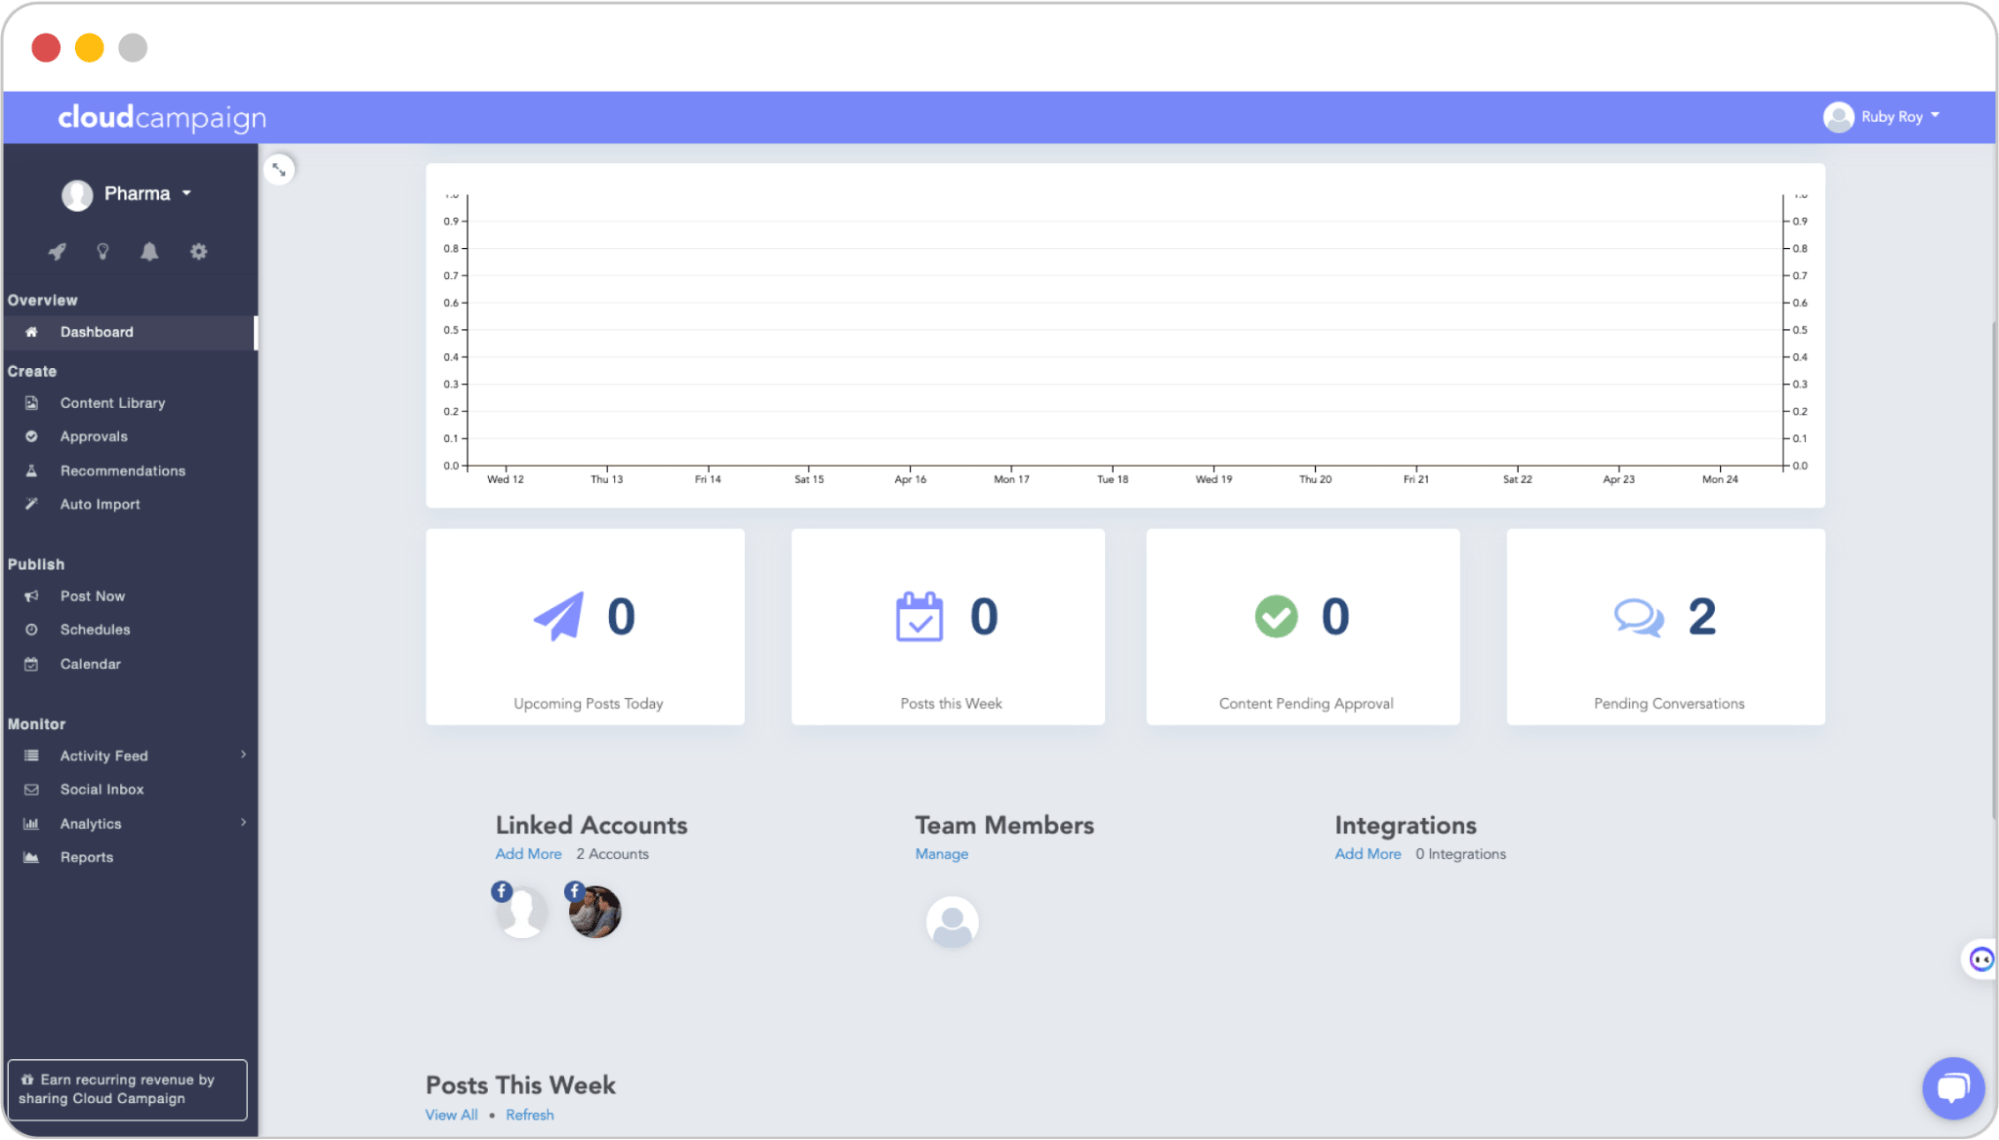Click the View All posts this week
The width and height of the screenshot is (1999, 1140).
(x=452, y=1115)
